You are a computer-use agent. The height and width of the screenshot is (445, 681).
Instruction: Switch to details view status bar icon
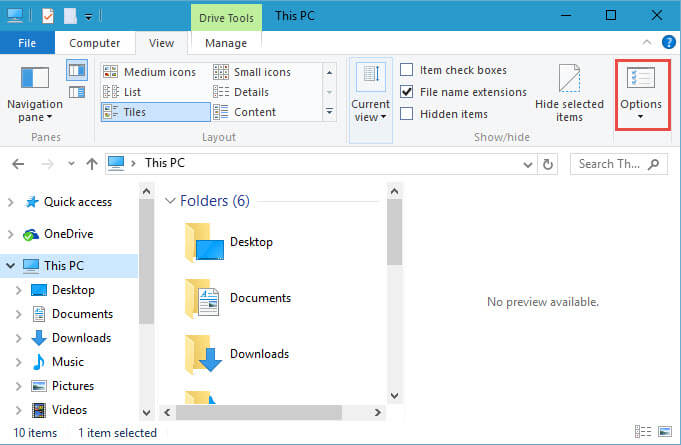643,432
